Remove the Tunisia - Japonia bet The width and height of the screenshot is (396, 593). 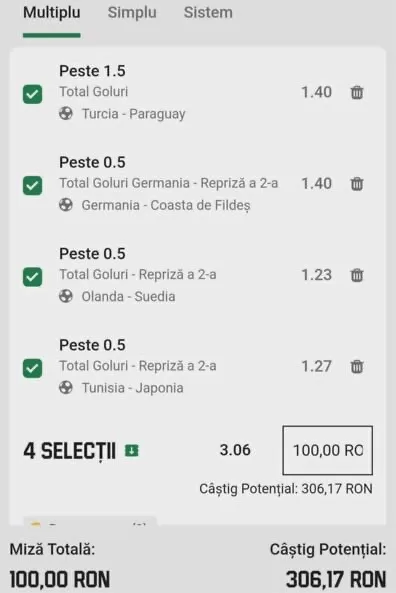click(357, 366)
